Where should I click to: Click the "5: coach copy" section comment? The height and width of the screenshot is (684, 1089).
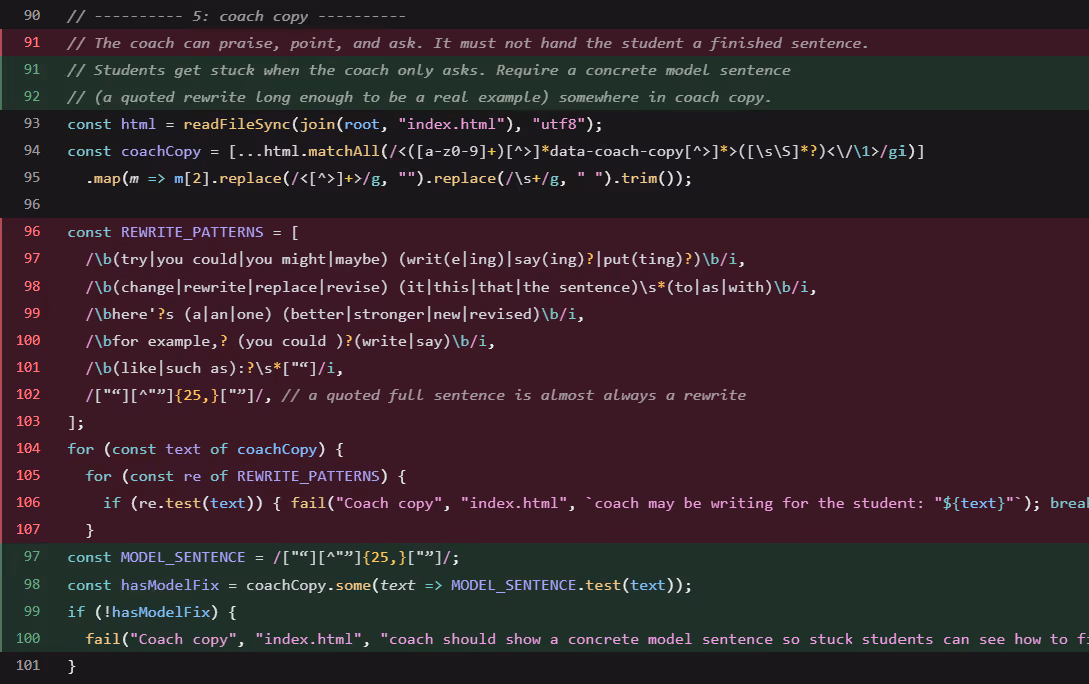[x=236, y=16]
